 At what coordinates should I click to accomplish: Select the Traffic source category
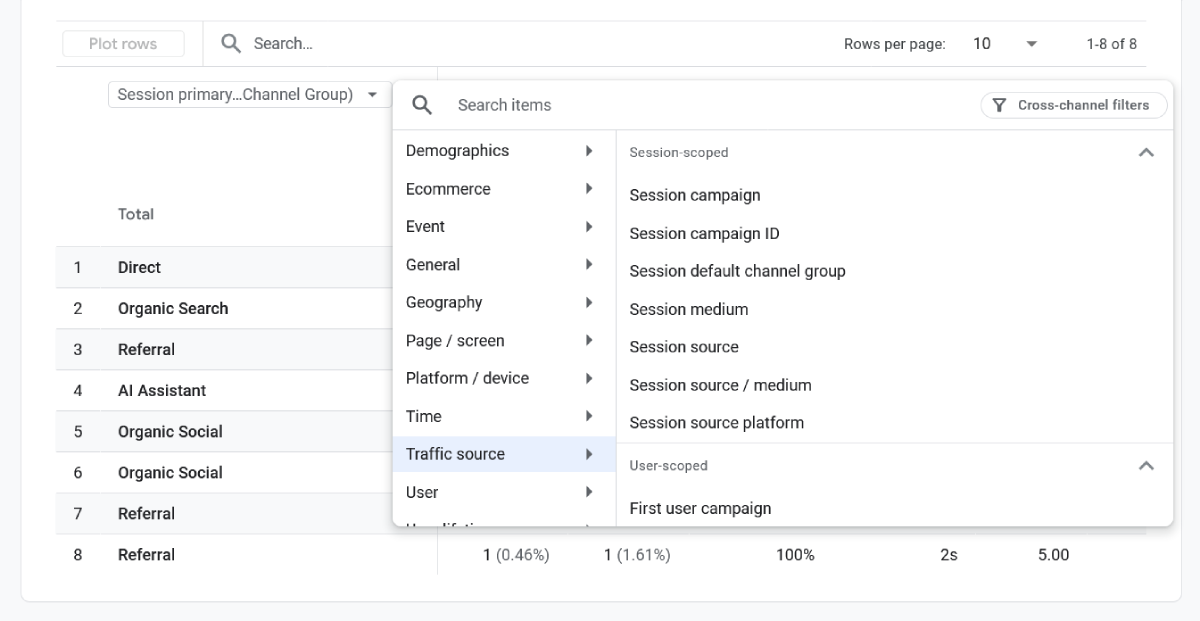pyautogui.click(x=504, y=454)
